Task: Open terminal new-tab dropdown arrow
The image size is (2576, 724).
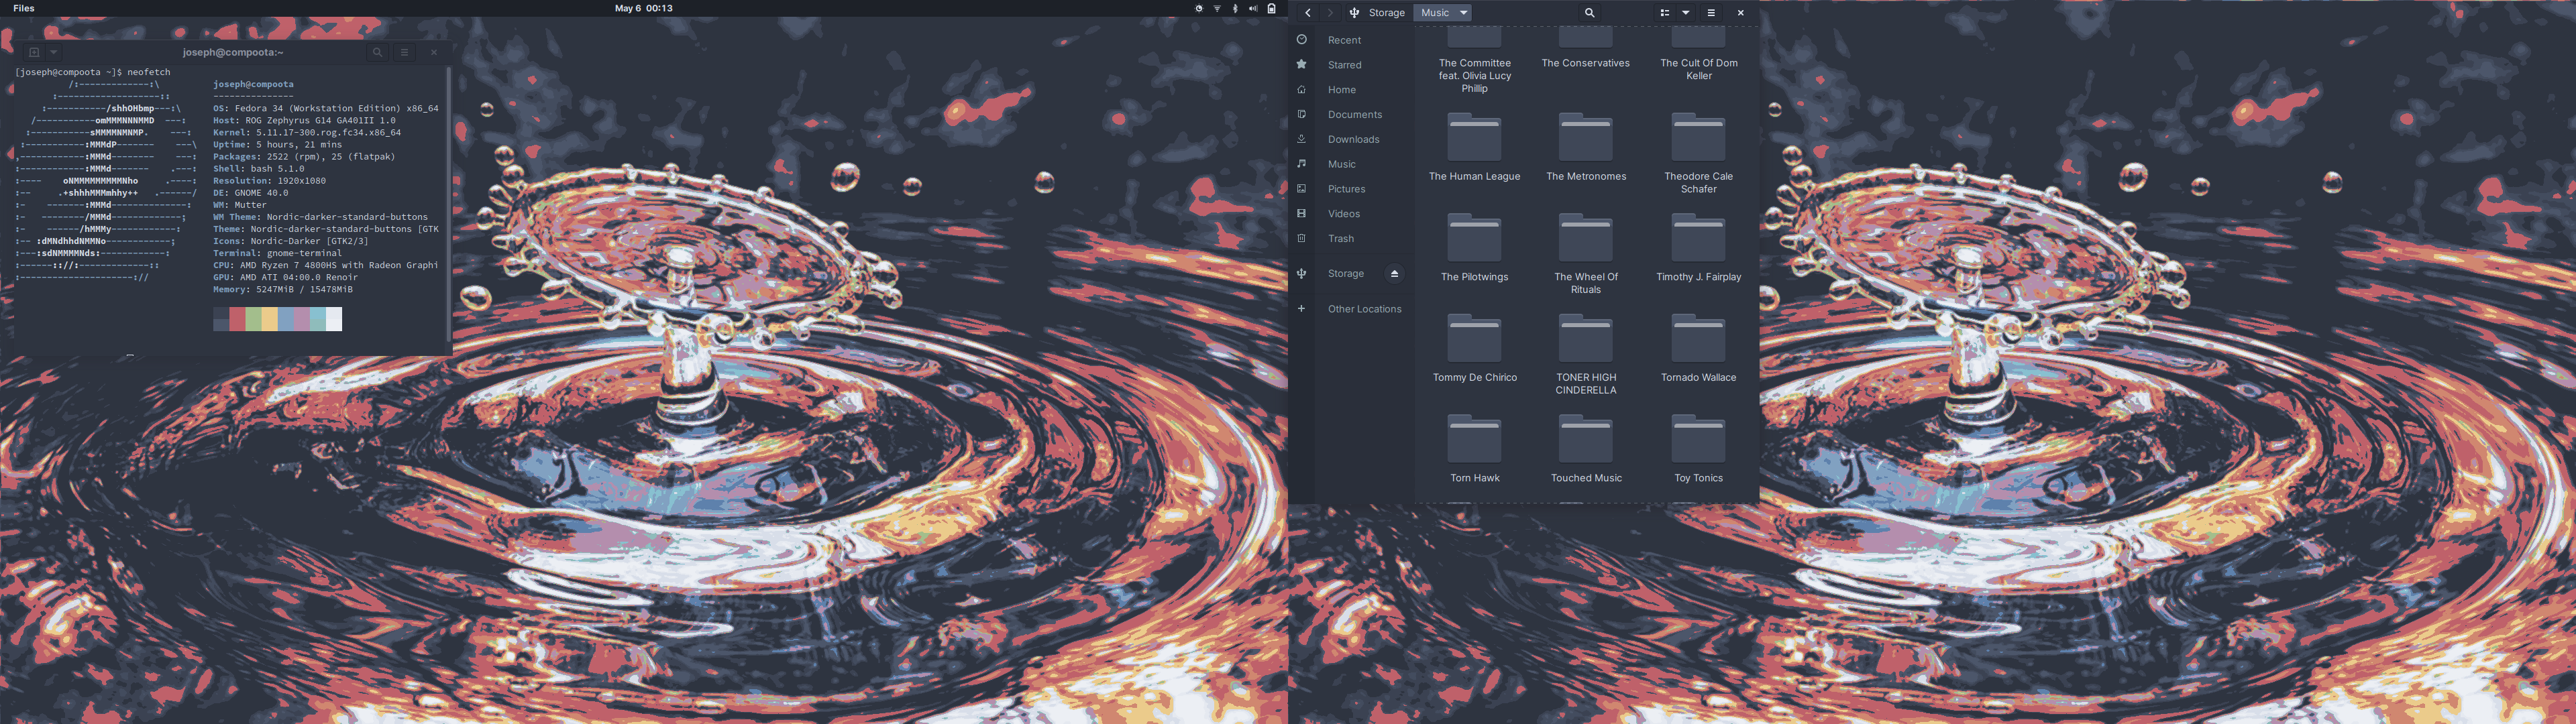Action: pos(54,52)
